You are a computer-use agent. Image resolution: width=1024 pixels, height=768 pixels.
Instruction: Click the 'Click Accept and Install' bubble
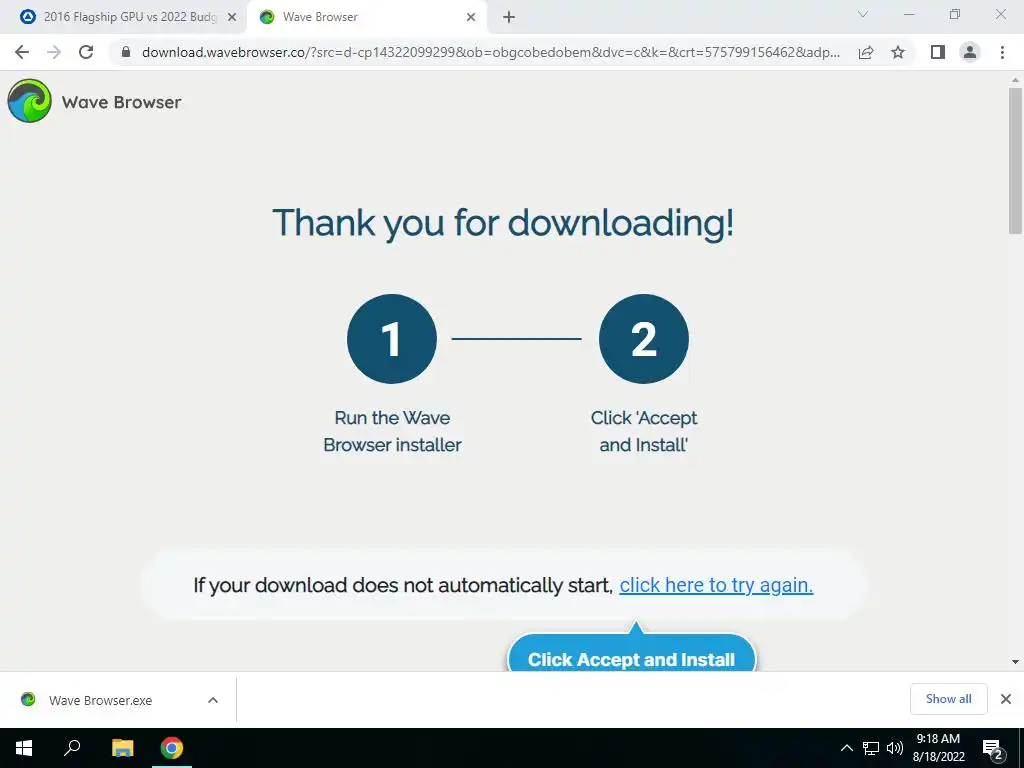632,653
